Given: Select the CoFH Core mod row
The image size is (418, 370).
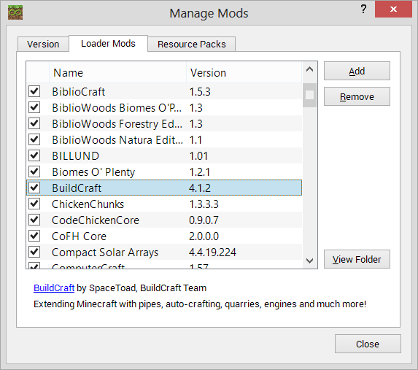Looking at the screenshot, I should [x=164, y=236].
